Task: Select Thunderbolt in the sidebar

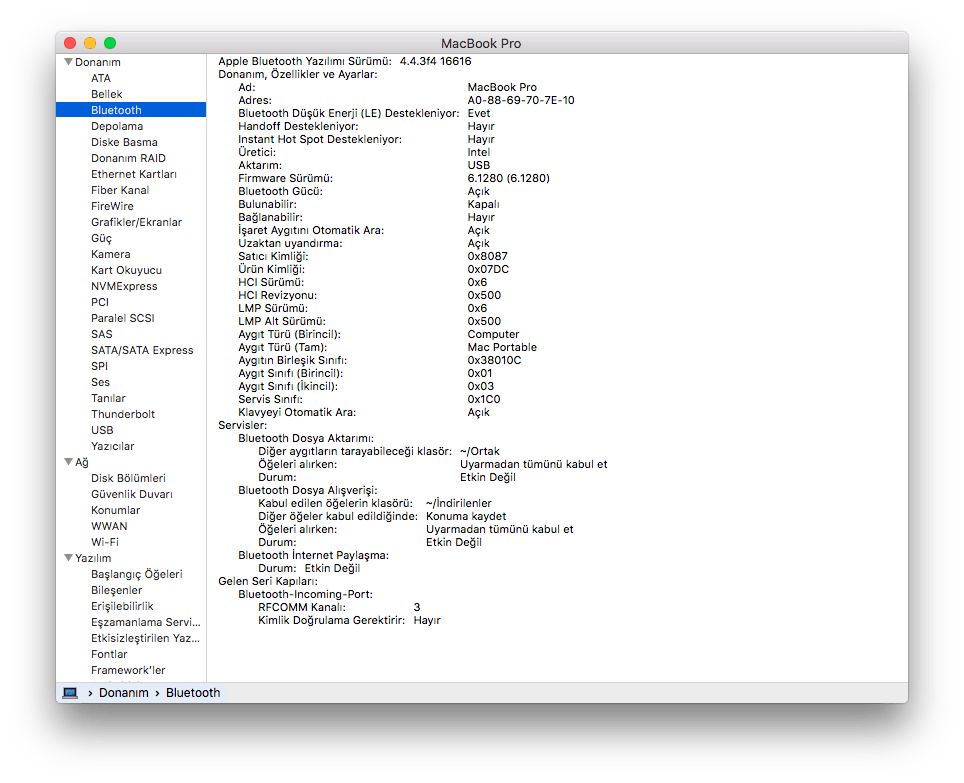Action: click(122, 414)
